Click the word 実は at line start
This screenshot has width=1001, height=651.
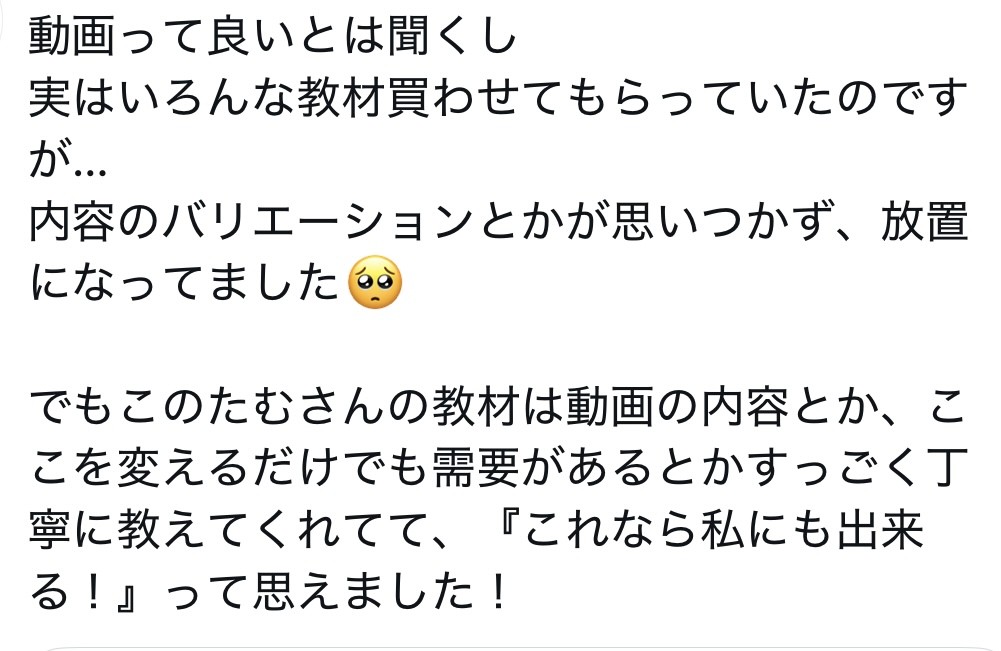pos(73,98)
